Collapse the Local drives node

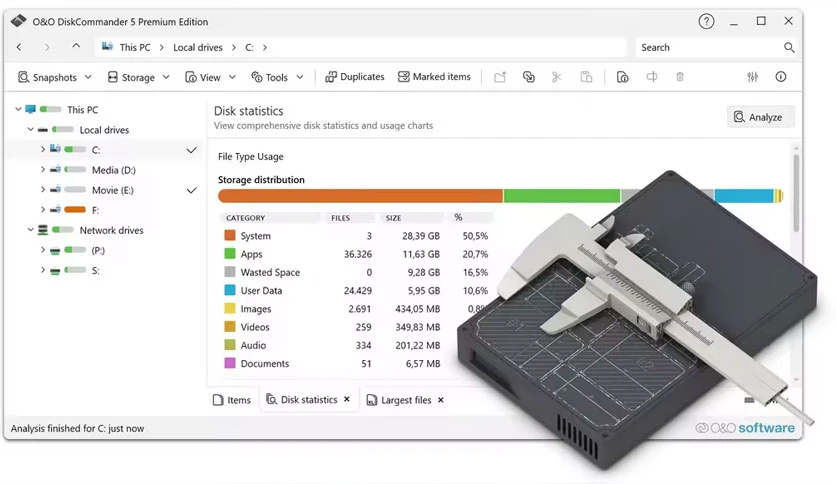click(30, 130)
